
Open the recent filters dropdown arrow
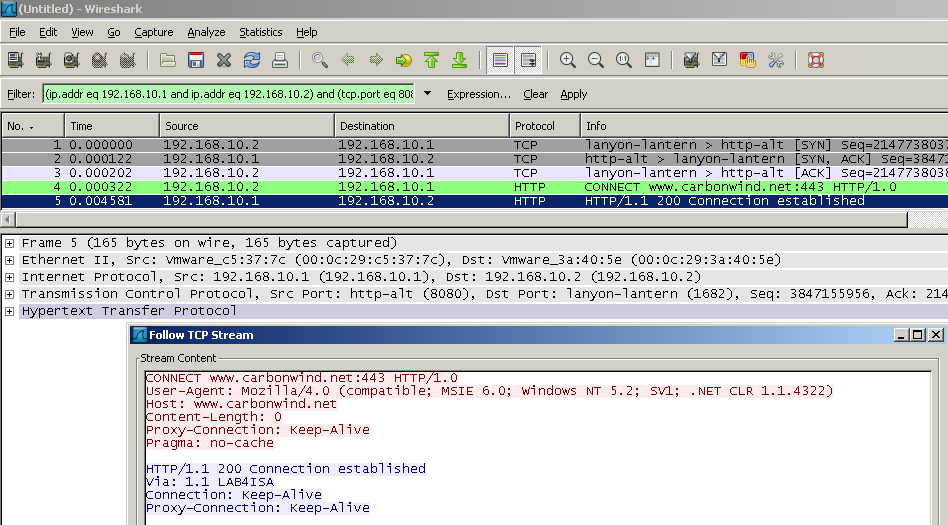(x=427, y=94)
